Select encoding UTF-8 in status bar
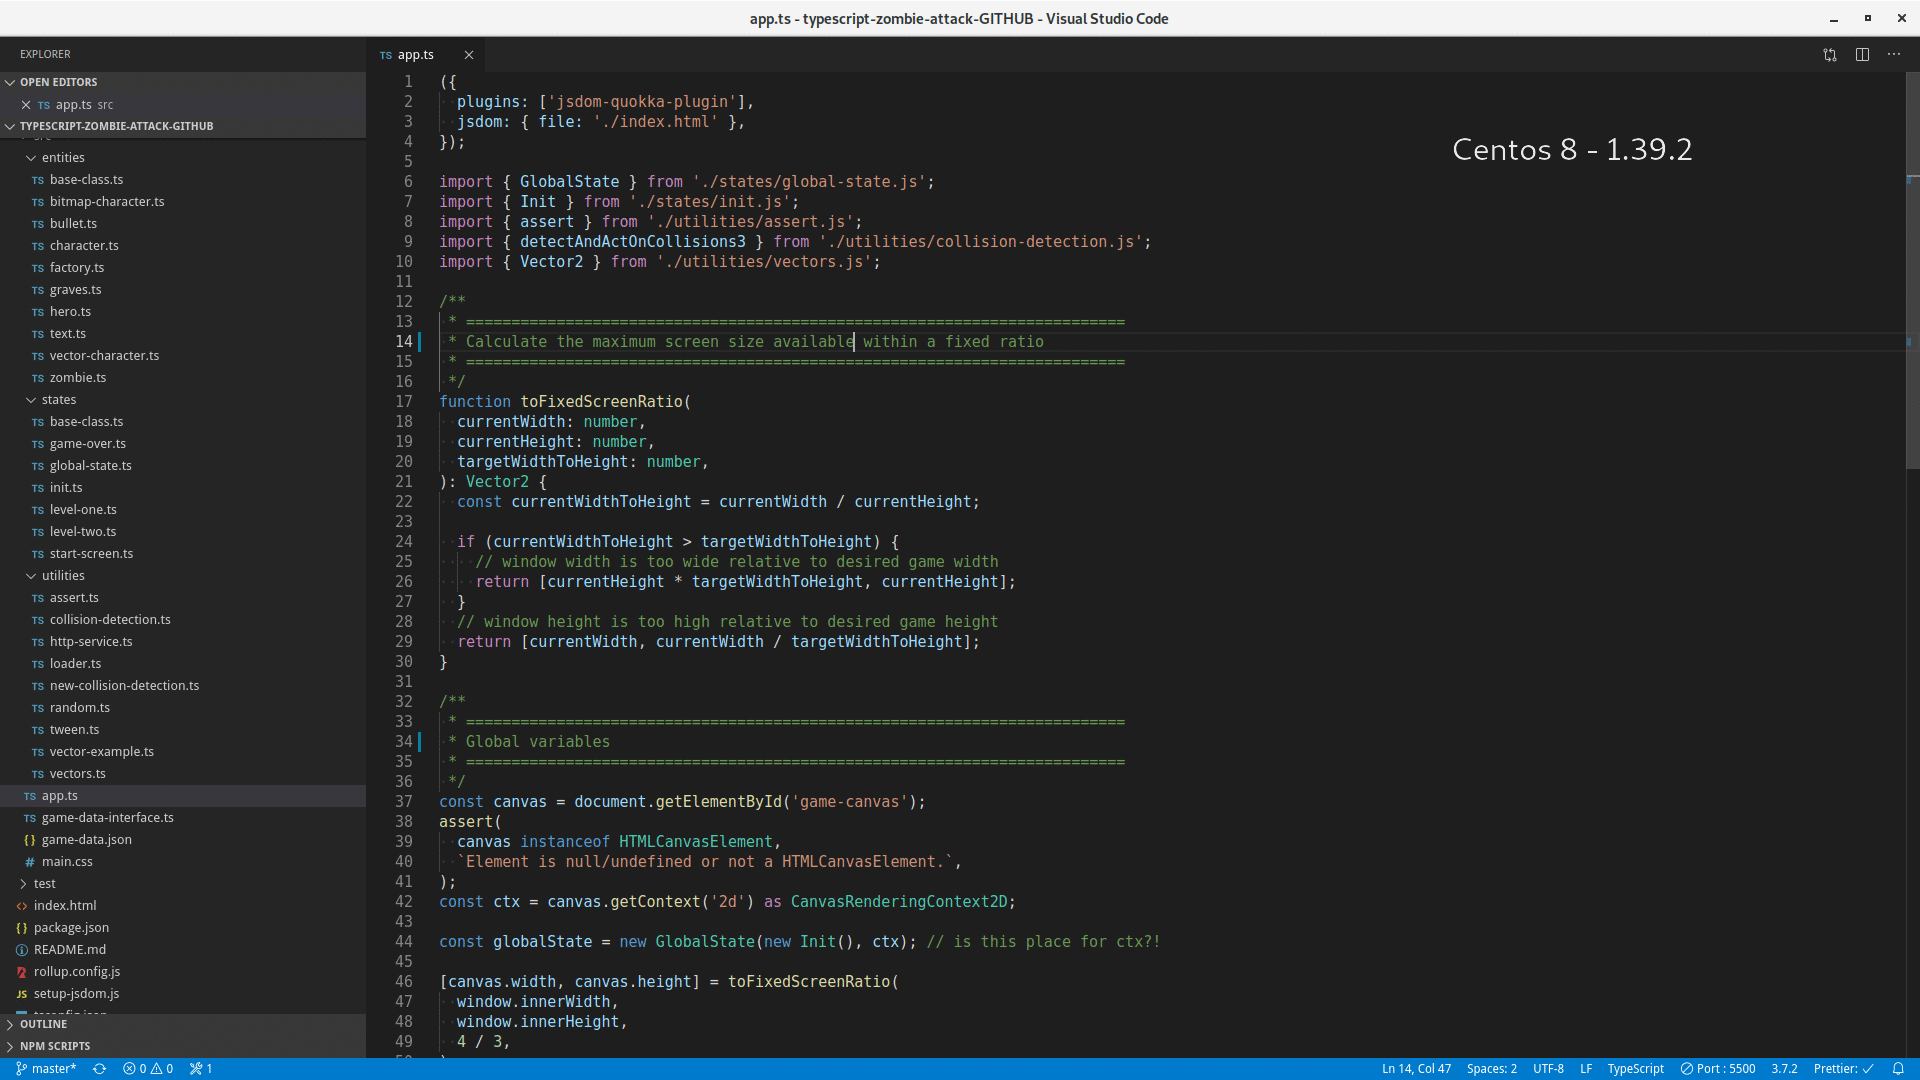This screenshot has width=1920, height=1080. click(1548, 1069)
